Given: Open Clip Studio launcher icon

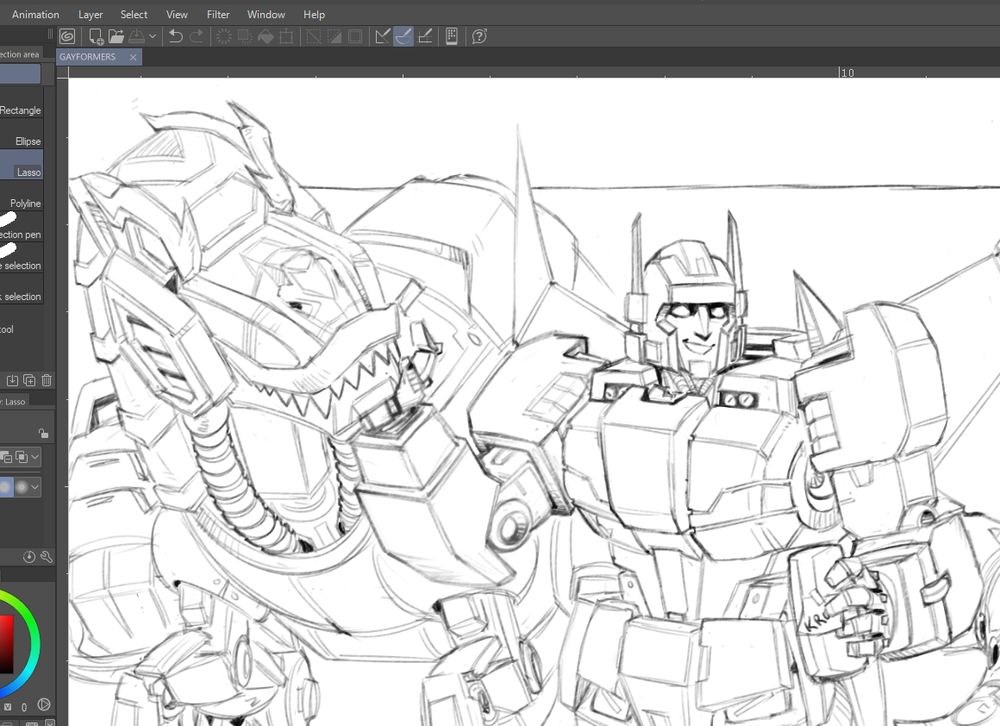Looking at the screenshot, I should (68, 37).
